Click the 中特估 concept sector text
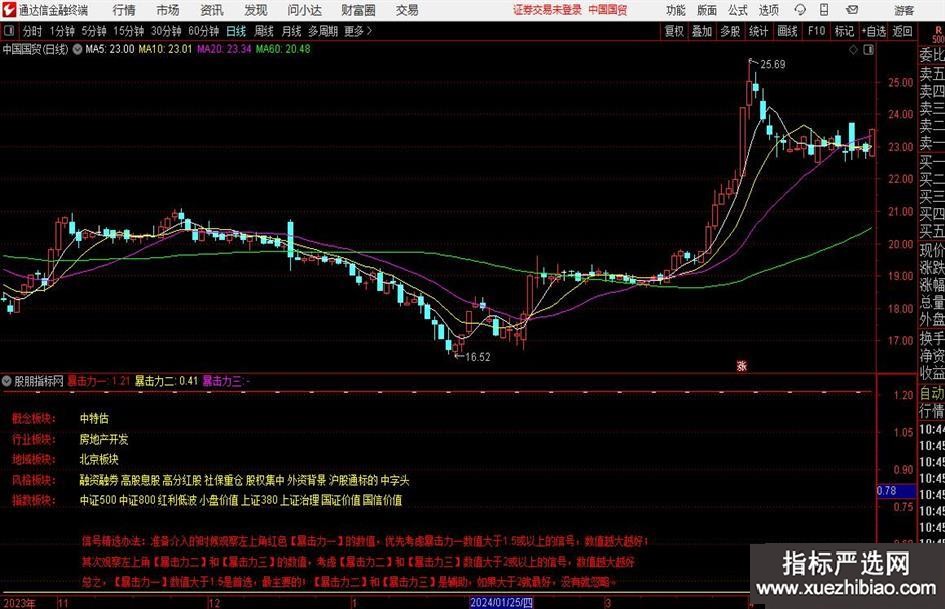945x609 pixels. pyautogui.click(x=94, y=418)
